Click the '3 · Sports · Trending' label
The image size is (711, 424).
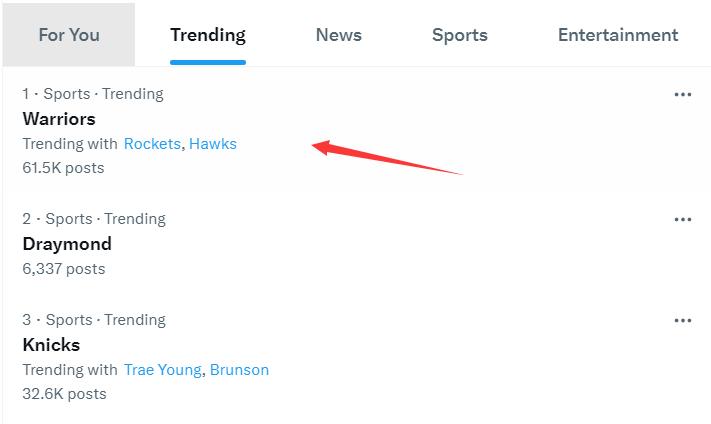tap(94, 320)
